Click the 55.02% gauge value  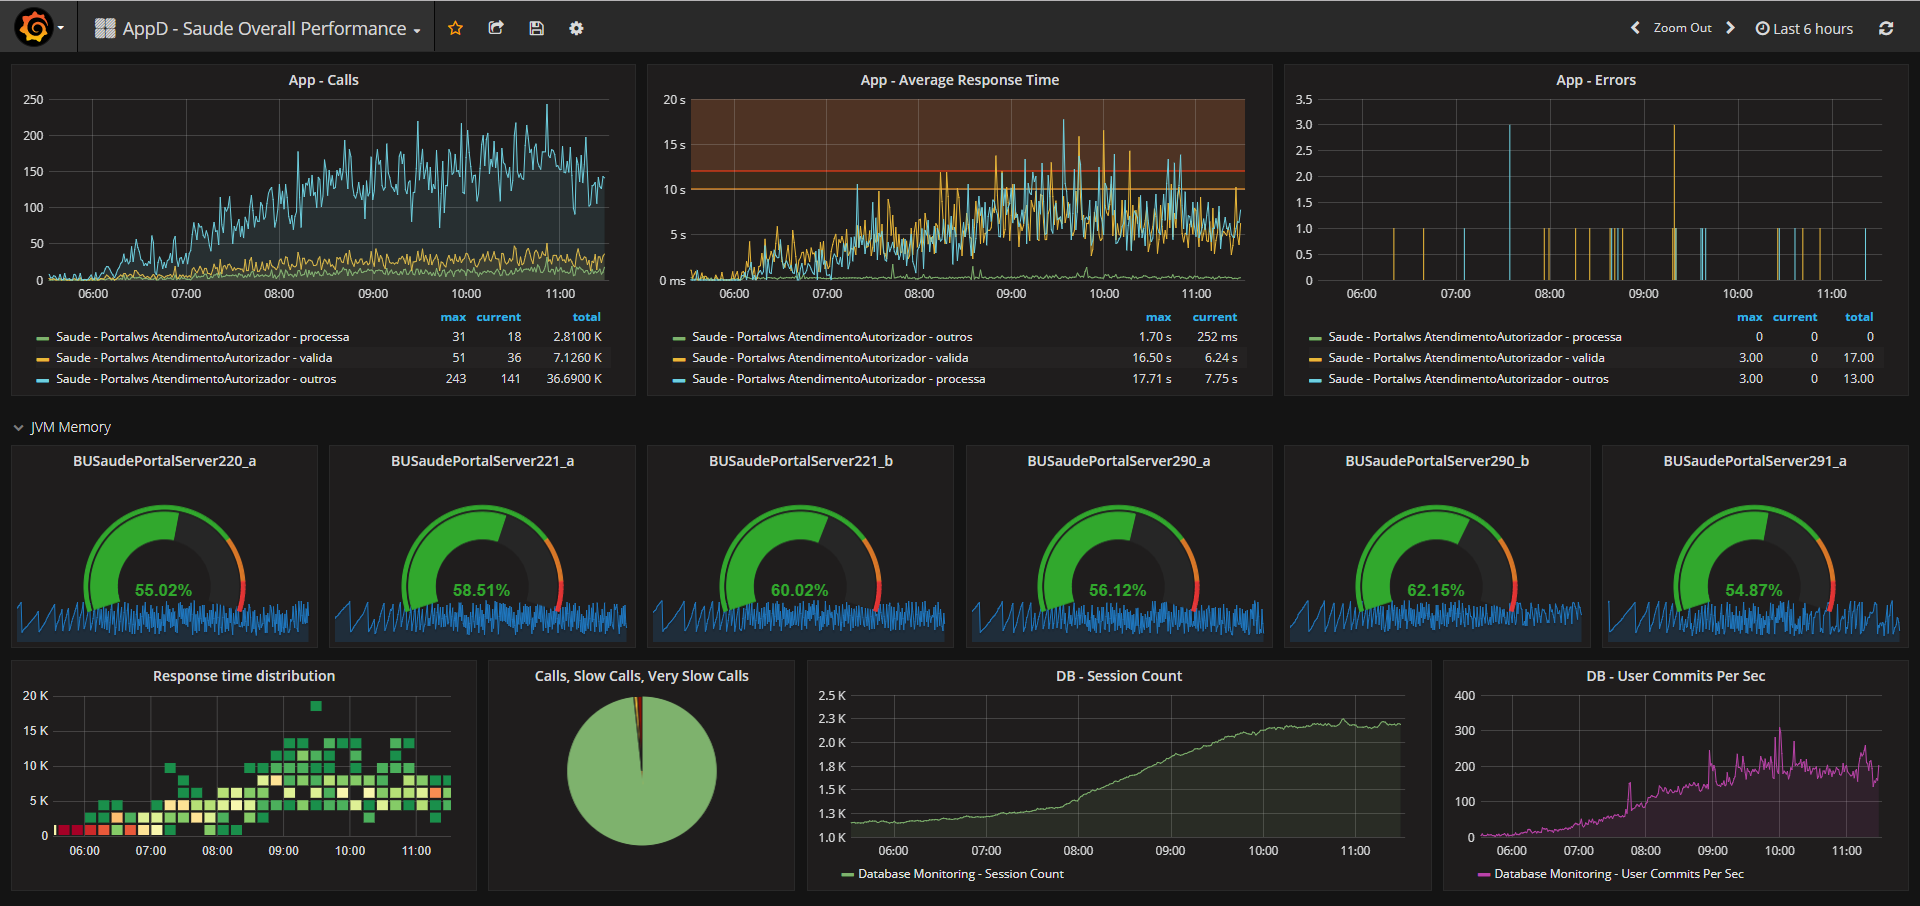[164, 590]
